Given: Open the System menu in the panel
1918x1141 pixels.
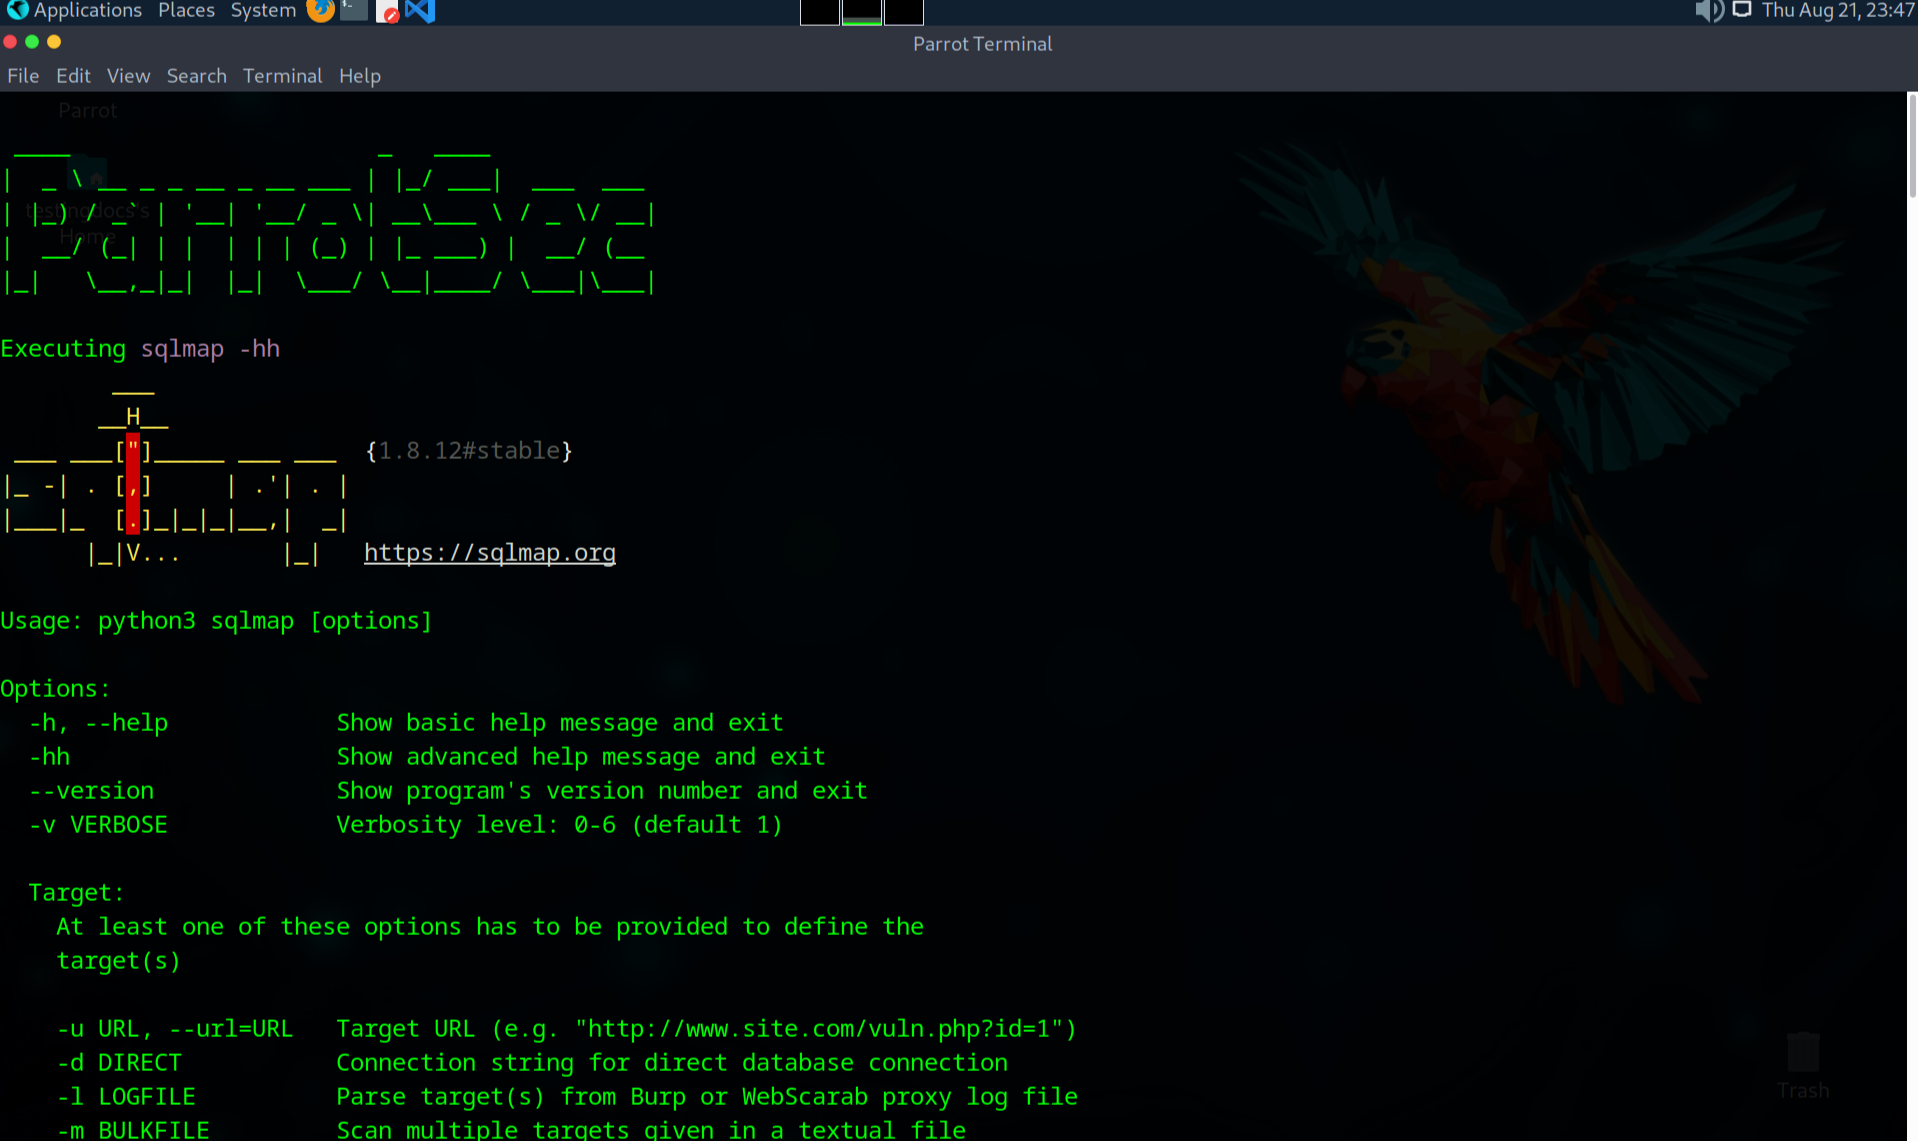Looking at the screenshot, I should (x=263, y=11).
